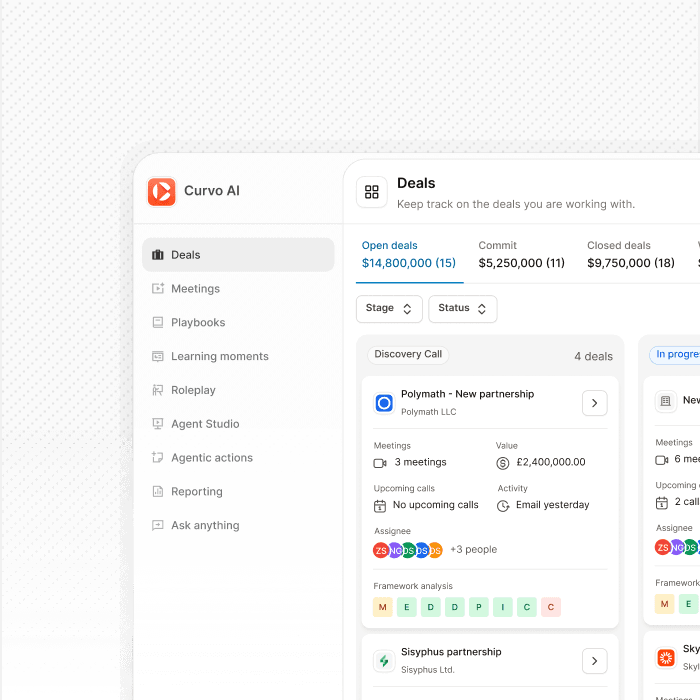
Task: Click the dollar icon beside £2,400,000.00
Action: tap(503, 463)
